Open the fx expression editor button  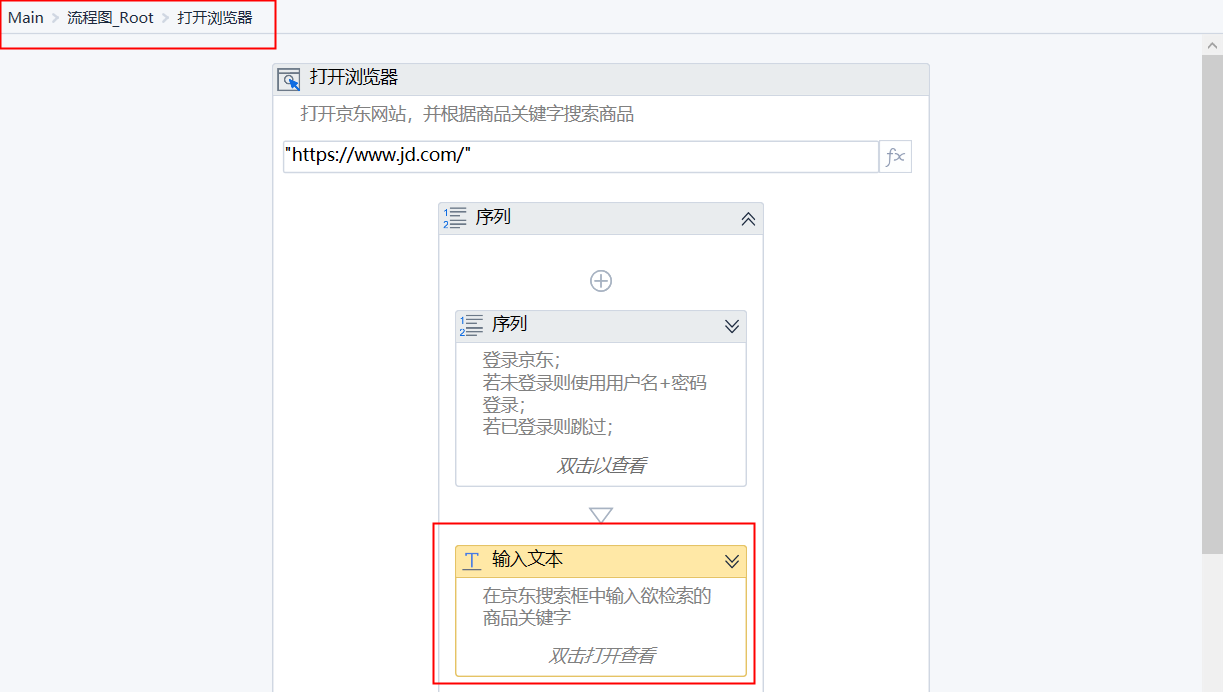[895, 157]
